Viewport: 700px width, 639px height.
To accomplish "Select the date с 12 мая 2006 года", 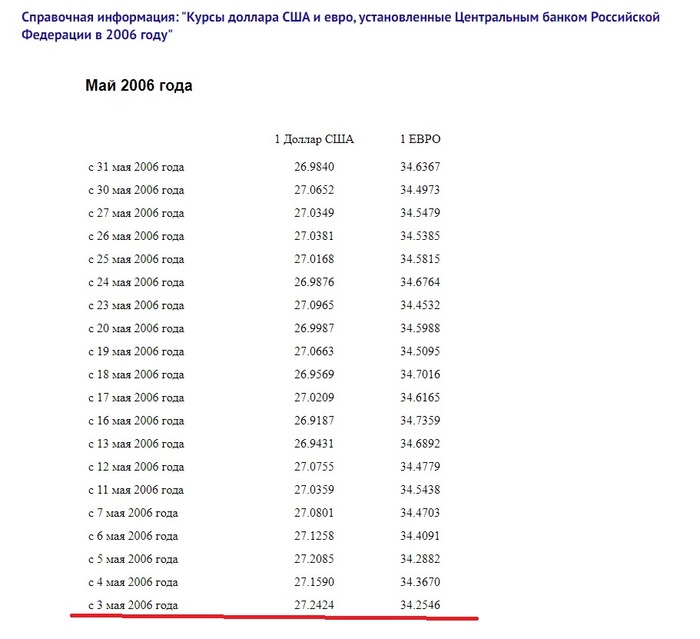I will (136, 467).
